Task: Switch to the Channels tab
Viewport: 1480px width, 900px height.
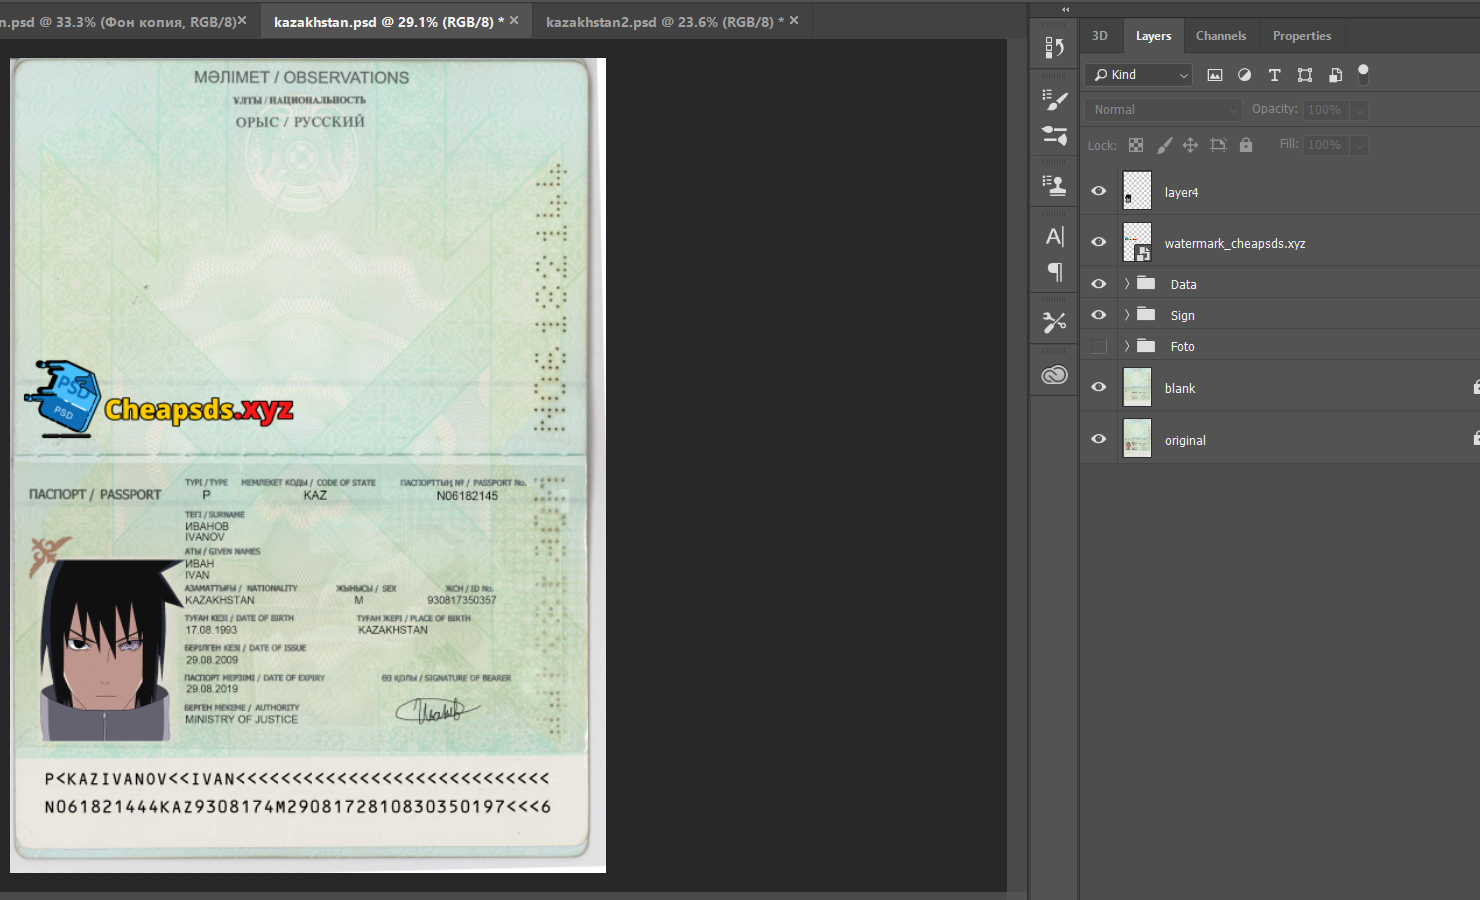Action: [x=1220, y=36]
